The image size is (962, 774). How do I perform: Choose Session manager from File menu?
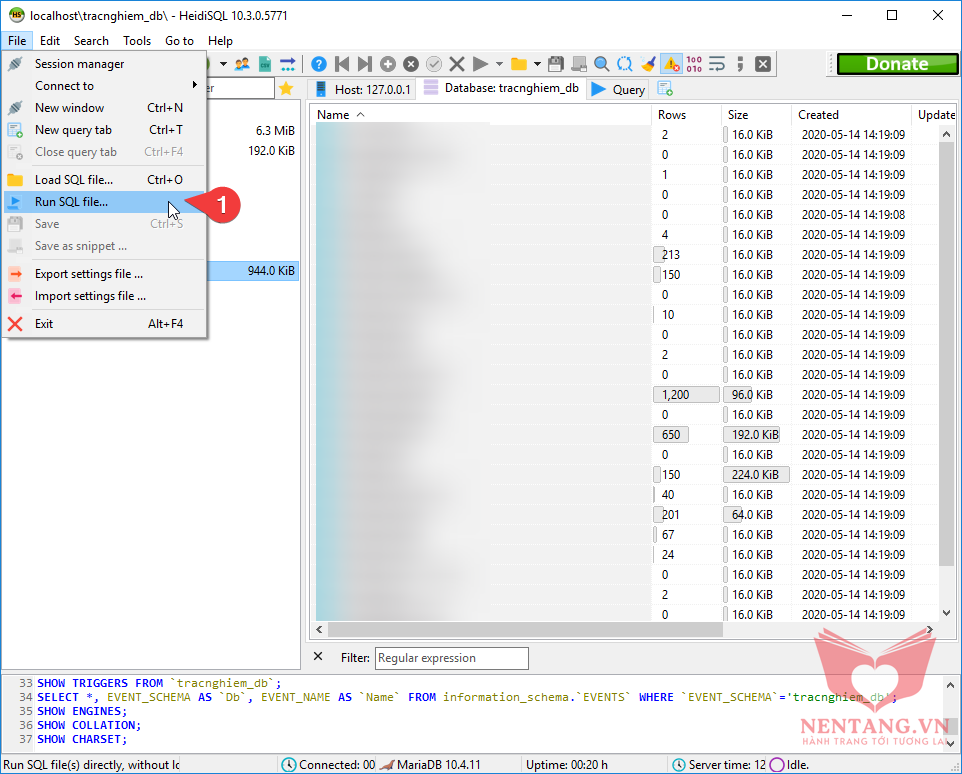tap(80, 64)
